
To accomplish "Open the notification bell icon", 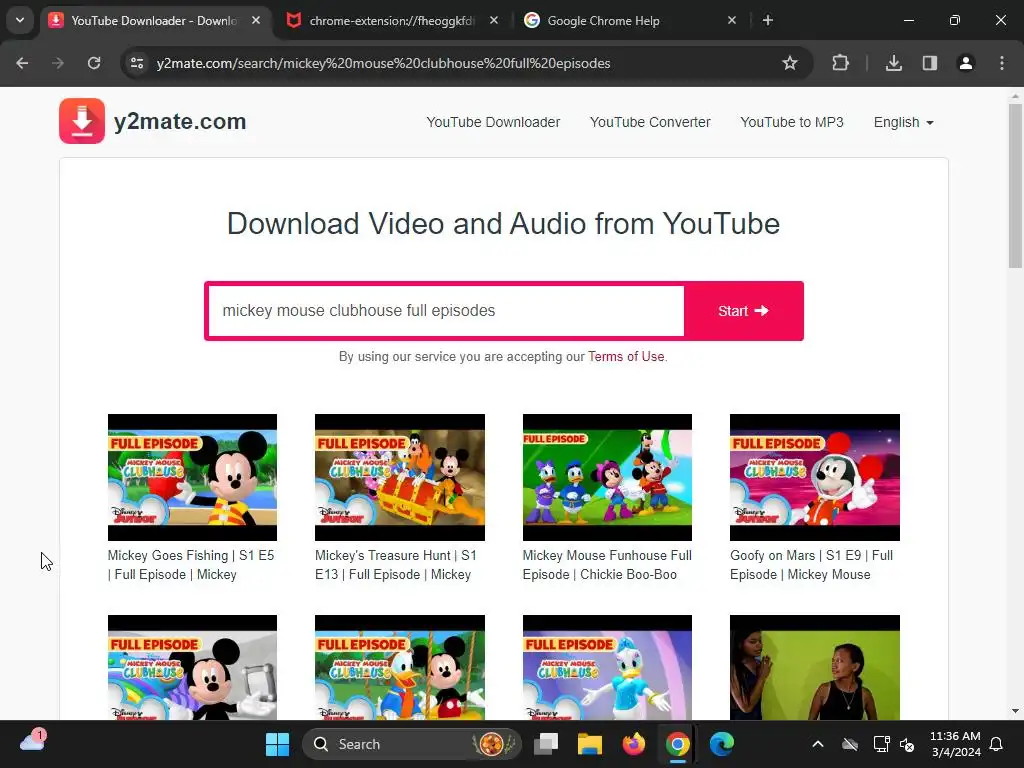I will 997,744.
